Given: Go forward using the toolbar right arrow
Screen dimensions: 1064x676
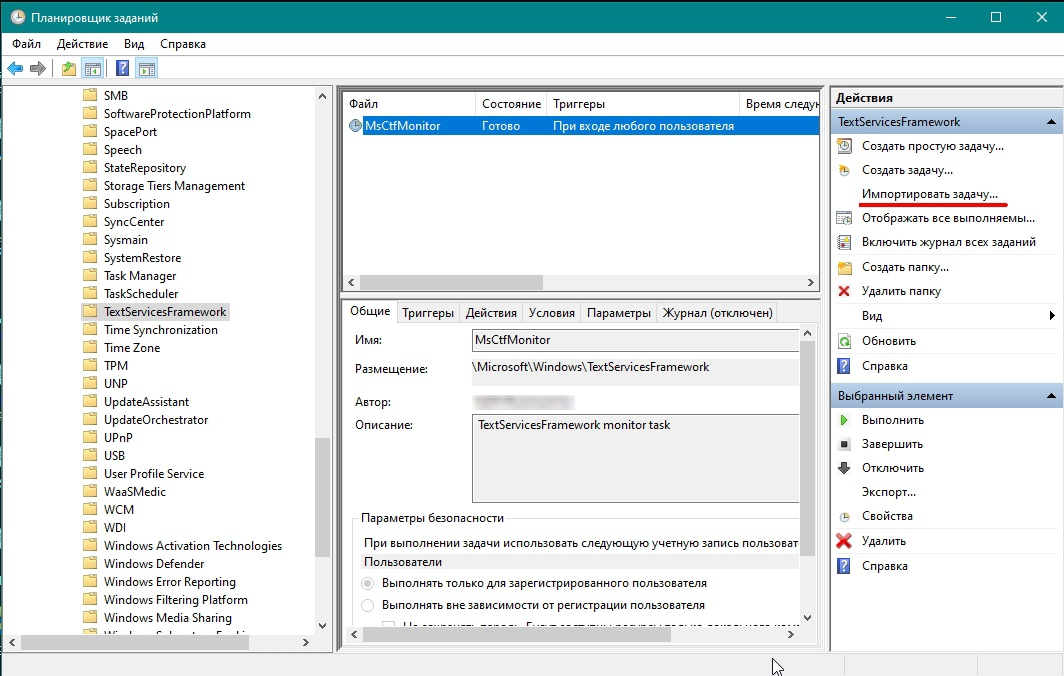Looking at the screenshot, I should pyautogui.click(x=38, y=69).
